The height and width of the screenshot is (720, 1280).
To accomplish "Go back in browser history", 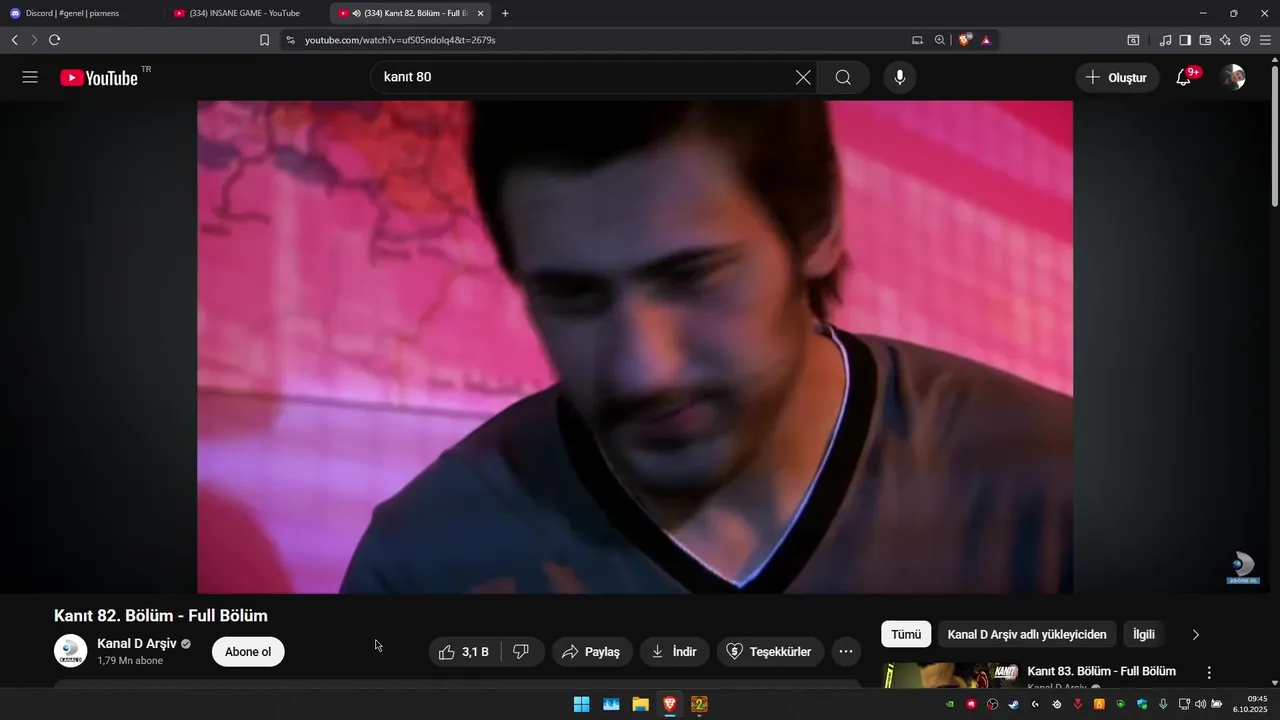I will [14, 40].
